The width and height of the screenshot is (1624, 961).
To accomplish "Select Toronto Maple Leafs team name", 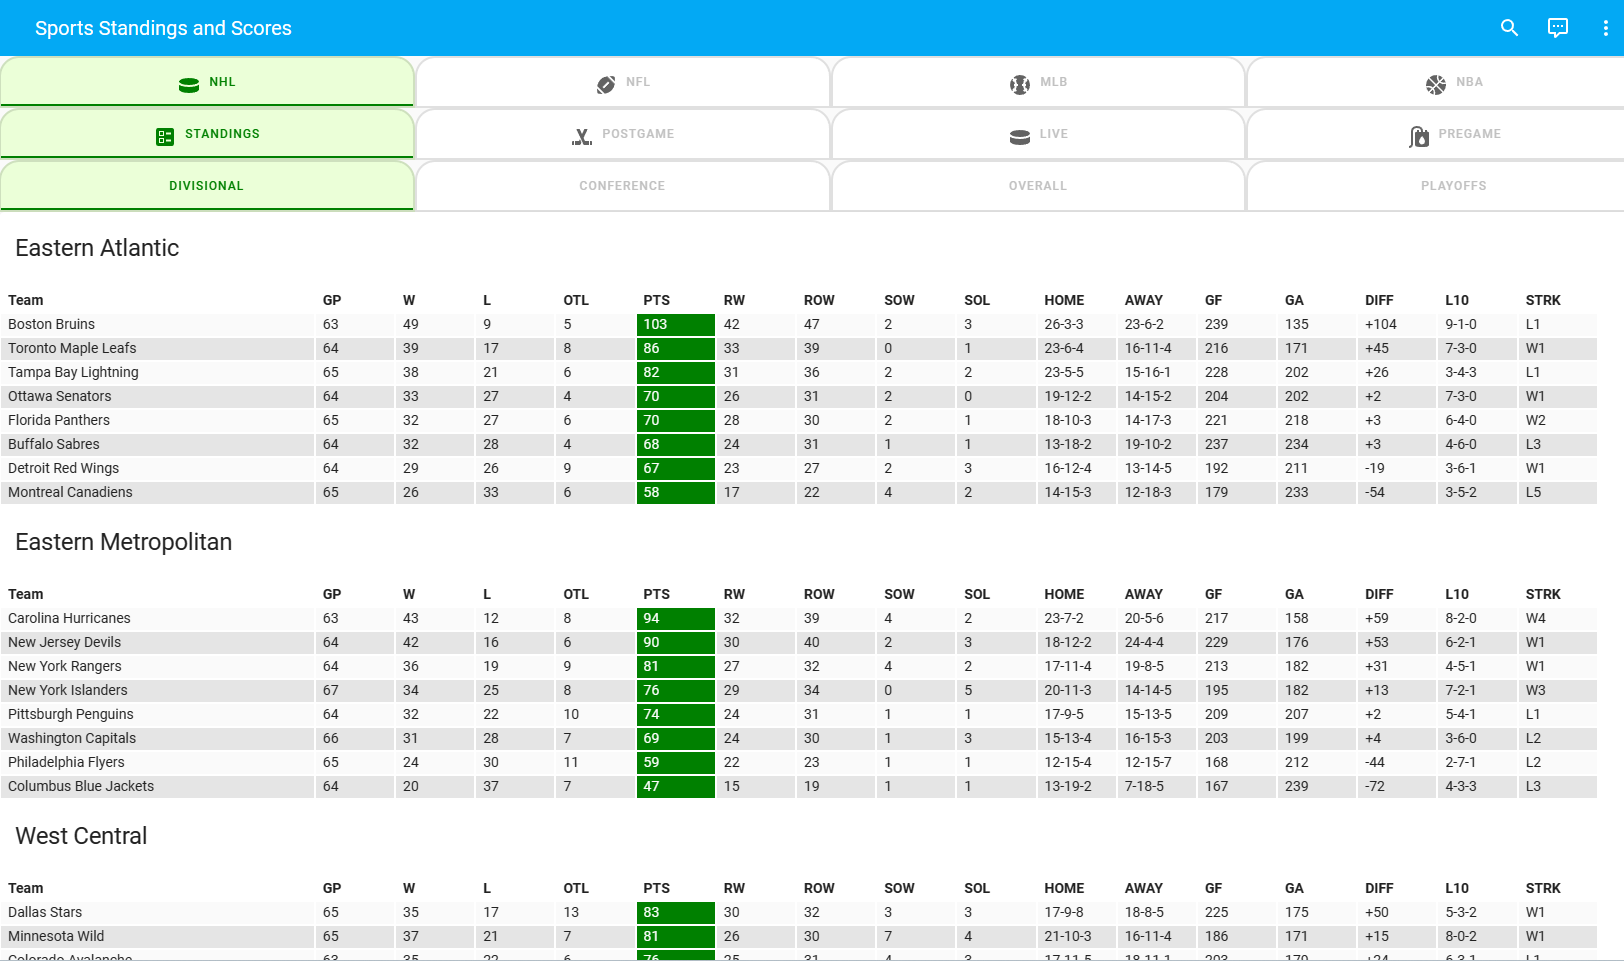I will (x=72, y=348).
